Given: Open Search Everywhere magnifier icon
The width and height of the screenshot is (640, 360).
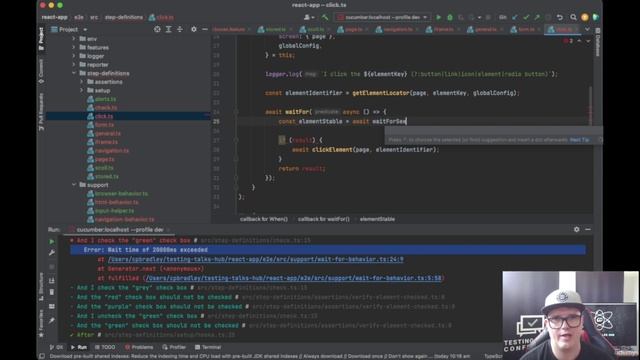Looking at the screenshot, I should [573, 18].
